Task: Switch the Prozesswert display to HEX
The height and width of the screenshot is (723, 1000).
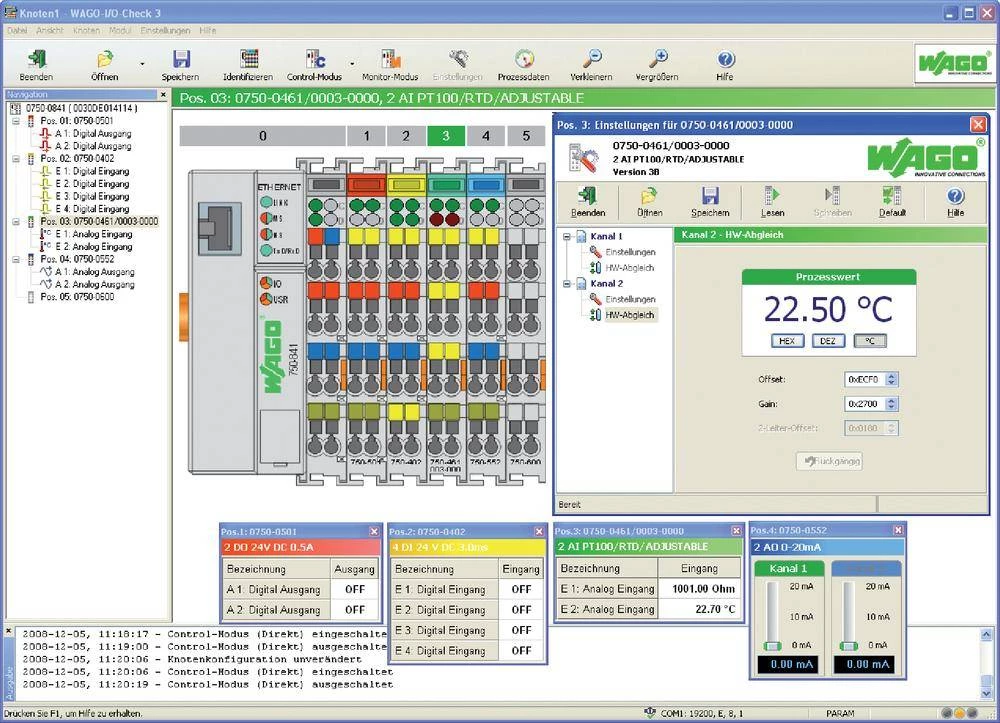Action: pos(787,340)
